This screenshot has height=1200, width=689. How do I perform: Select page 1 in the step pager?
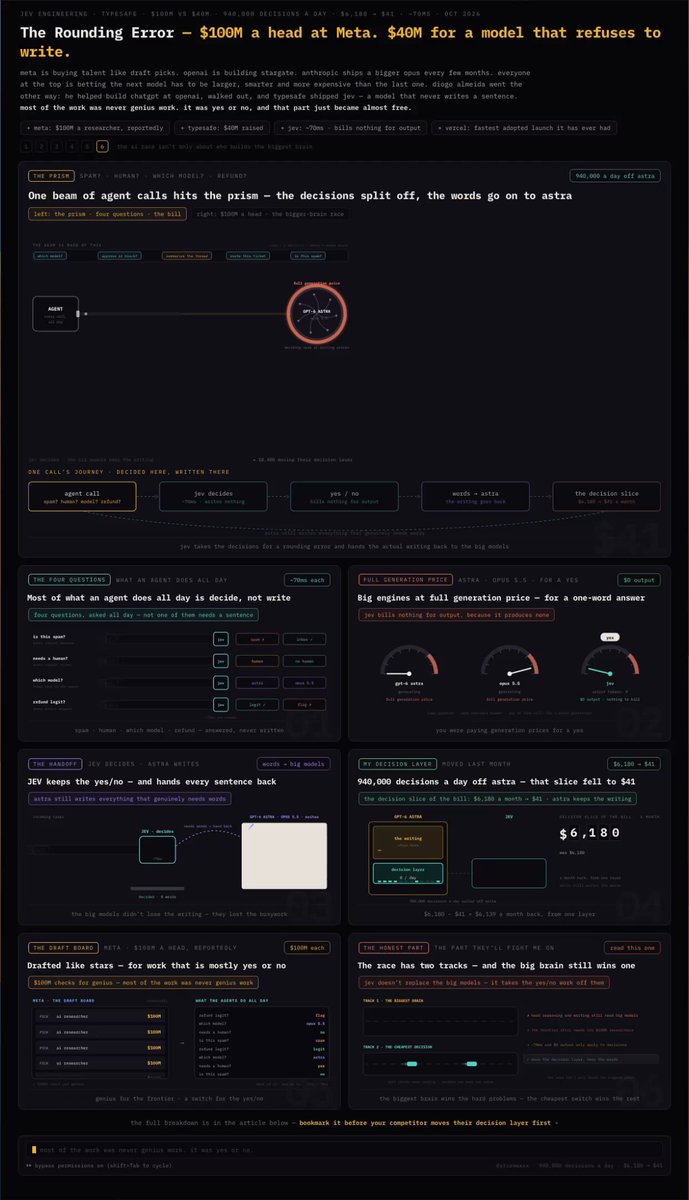26,146
